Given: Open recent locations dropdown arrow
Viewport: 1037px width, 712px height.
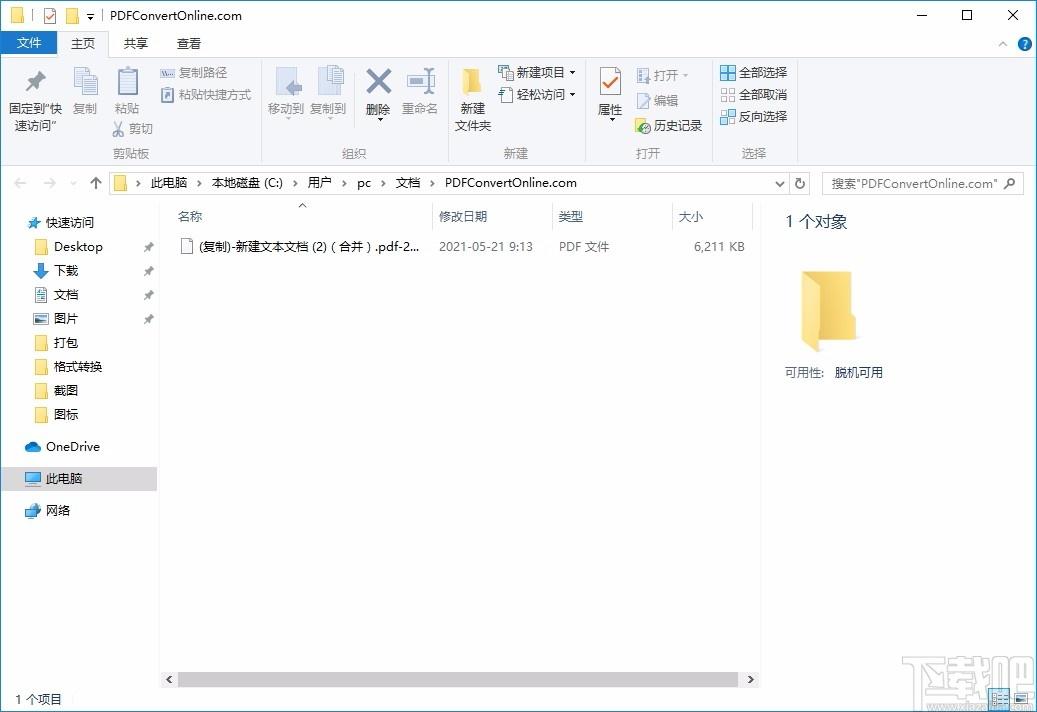Looking at the screenshot, I should (x=73, y=183).
